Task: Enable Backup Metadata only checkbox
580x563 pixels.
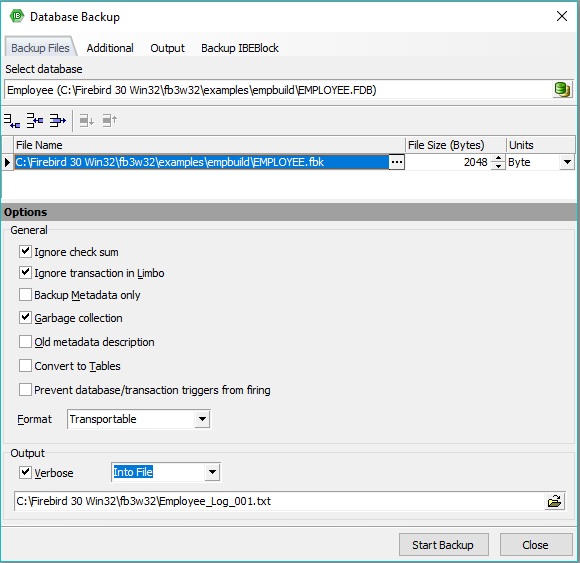Action: [25, 295]
